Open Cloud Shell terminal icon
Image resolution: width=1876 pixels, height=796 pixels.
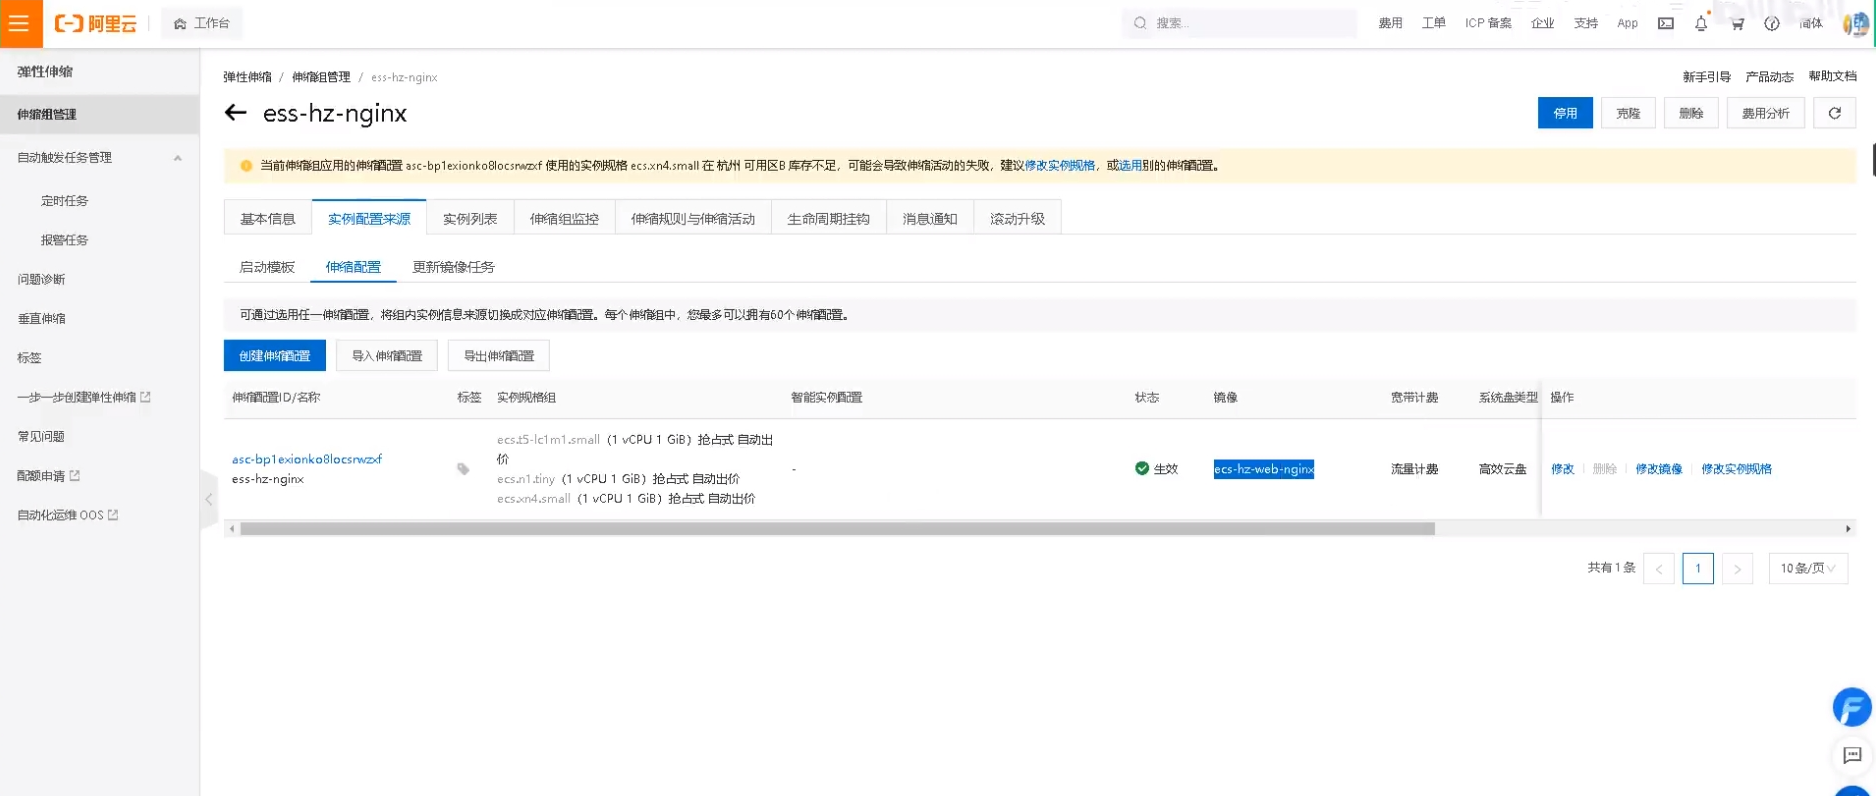[1665, 23]
